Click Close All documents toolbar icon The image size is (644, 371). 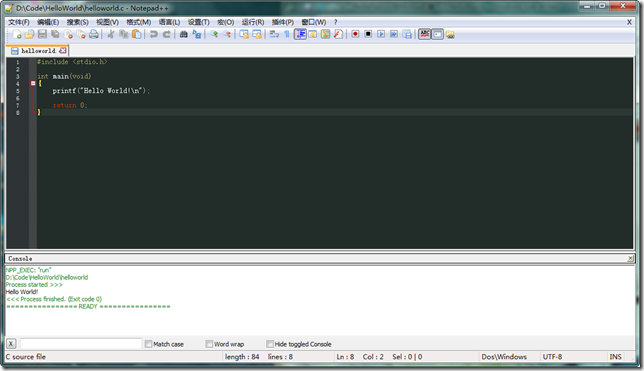click(81, 35)
